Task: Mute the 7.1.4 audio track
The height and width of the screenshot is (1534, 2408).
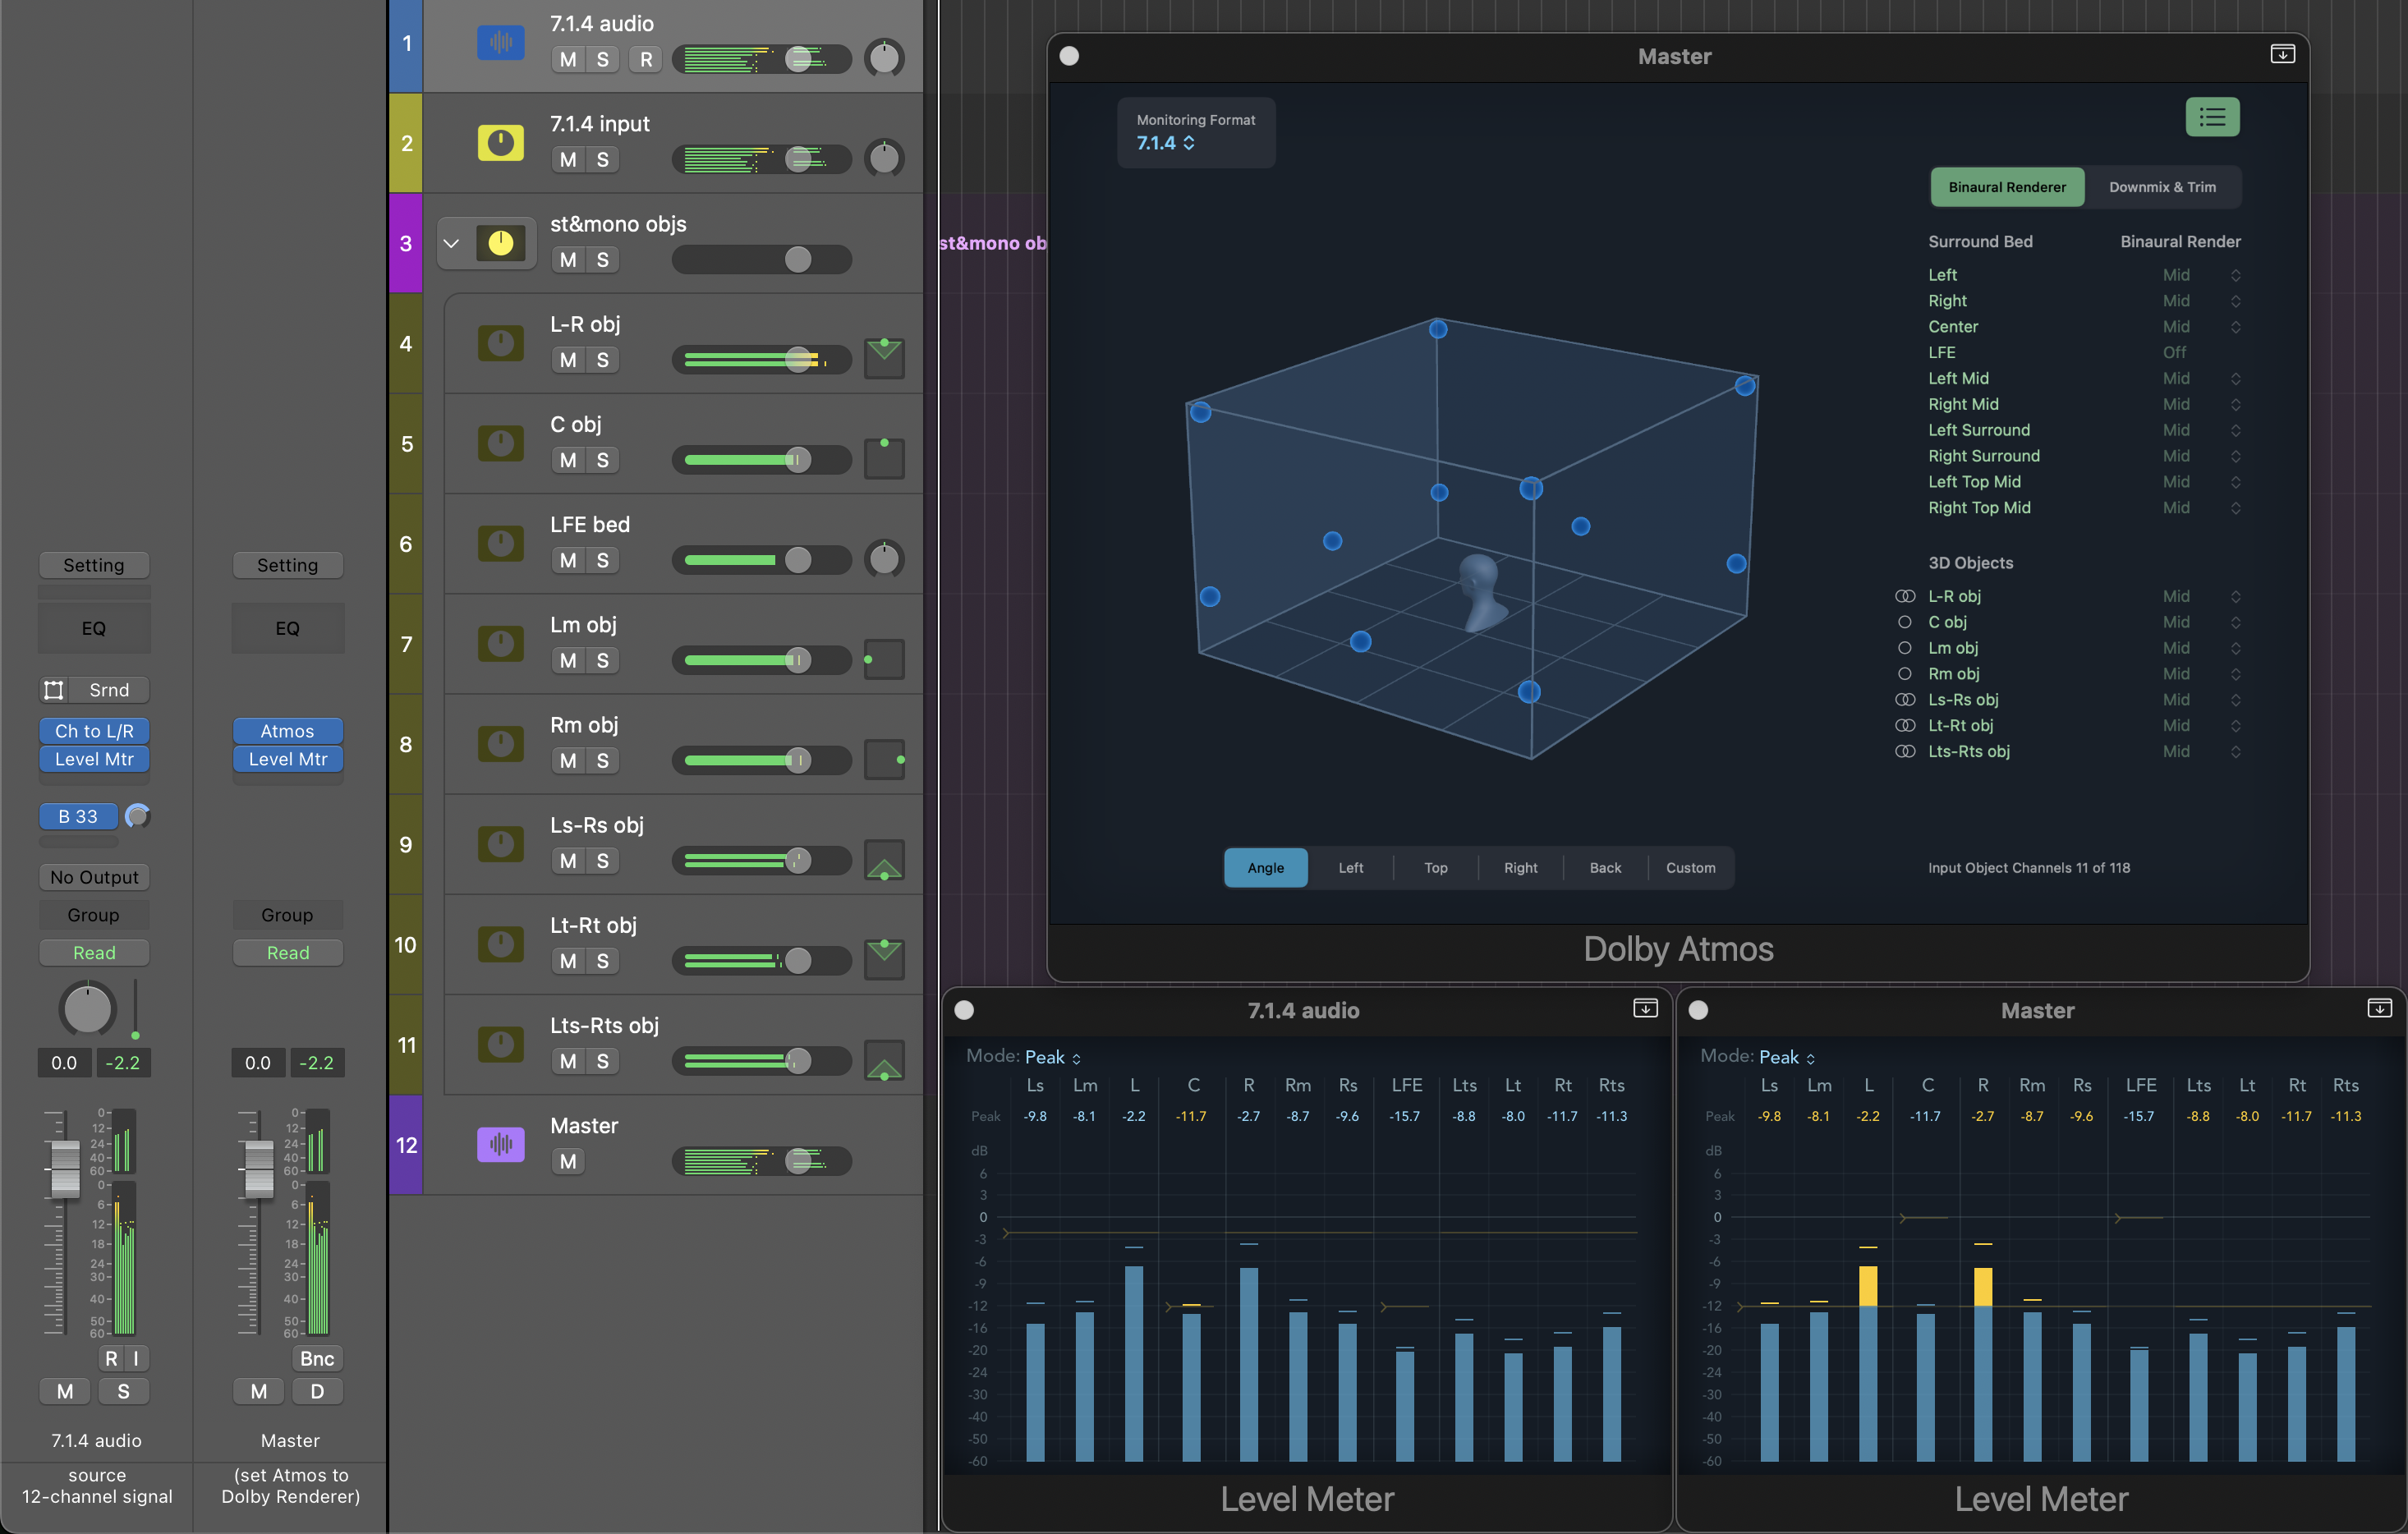Action: (x=568, y=59)
